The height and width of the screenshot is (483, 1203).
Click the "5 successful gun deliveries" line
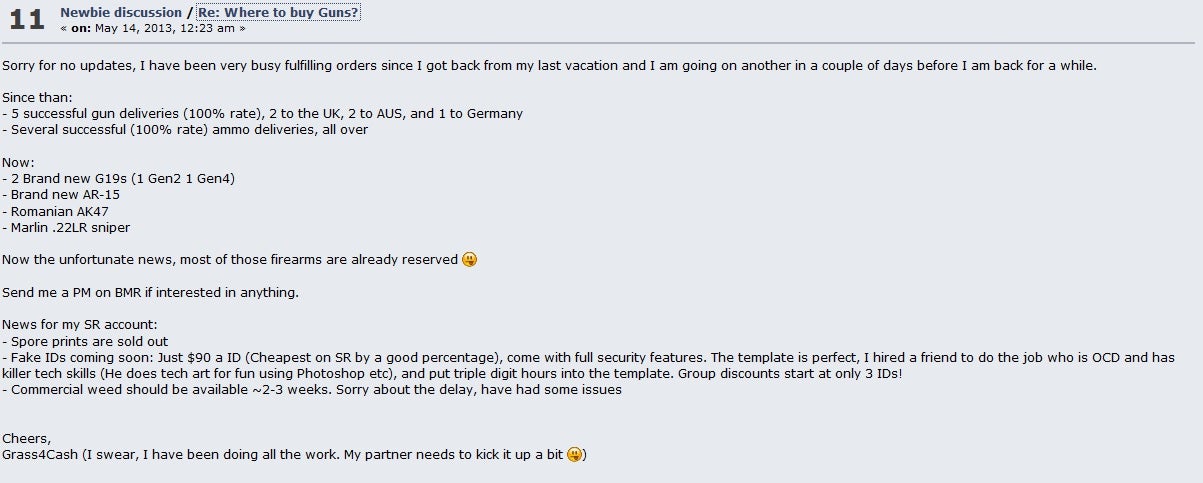click(262, 114)
